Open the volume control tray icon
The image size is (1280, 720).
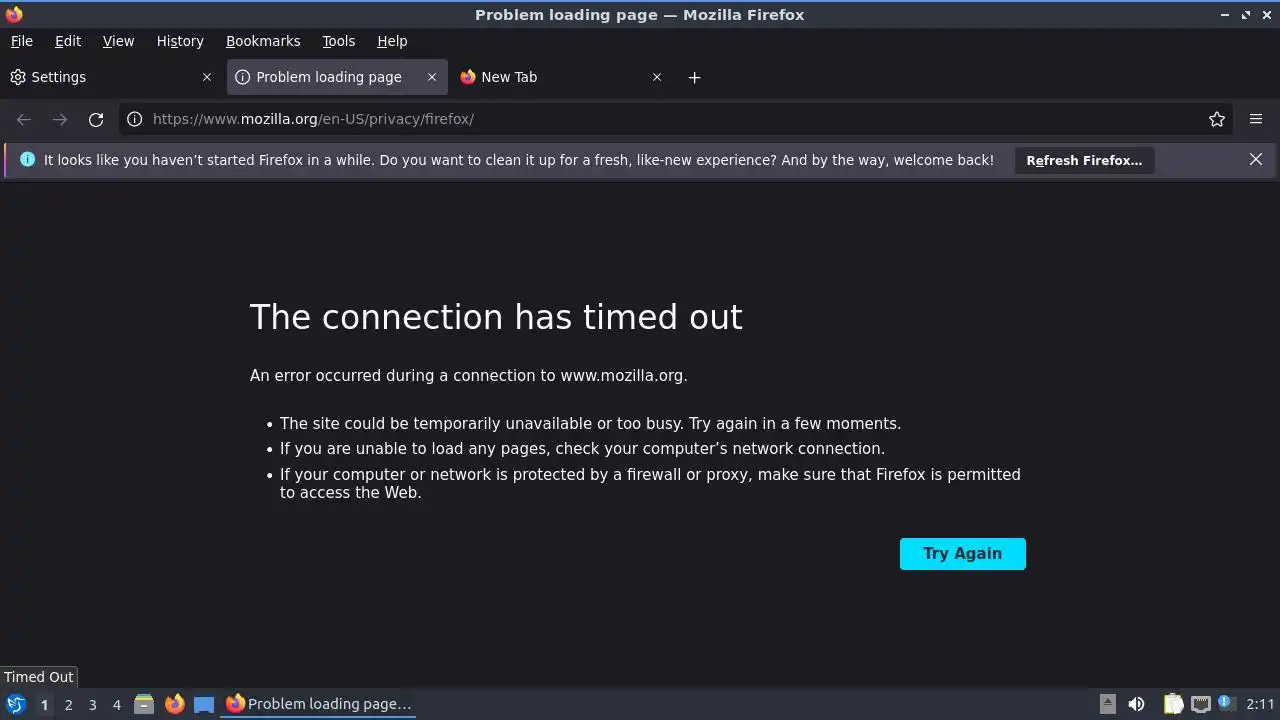[x=1136, y=704]
